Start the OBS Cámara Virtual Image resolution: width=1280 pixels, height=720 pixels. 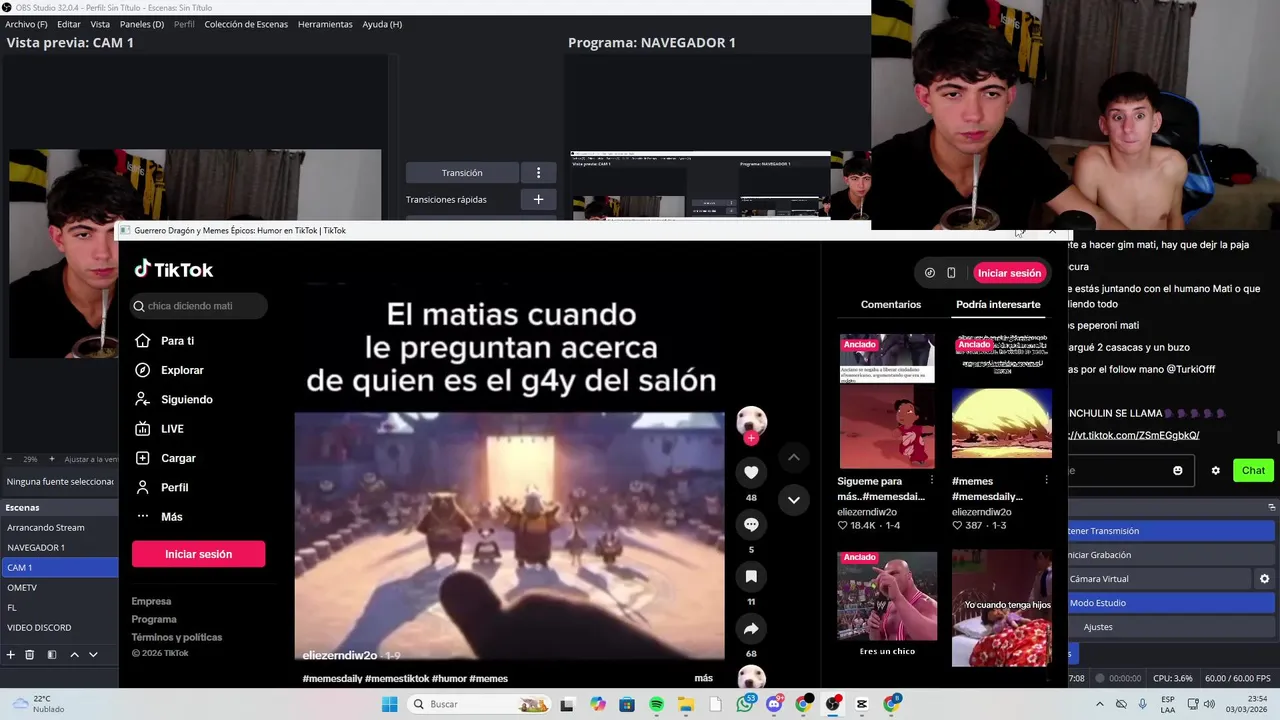1159,579
